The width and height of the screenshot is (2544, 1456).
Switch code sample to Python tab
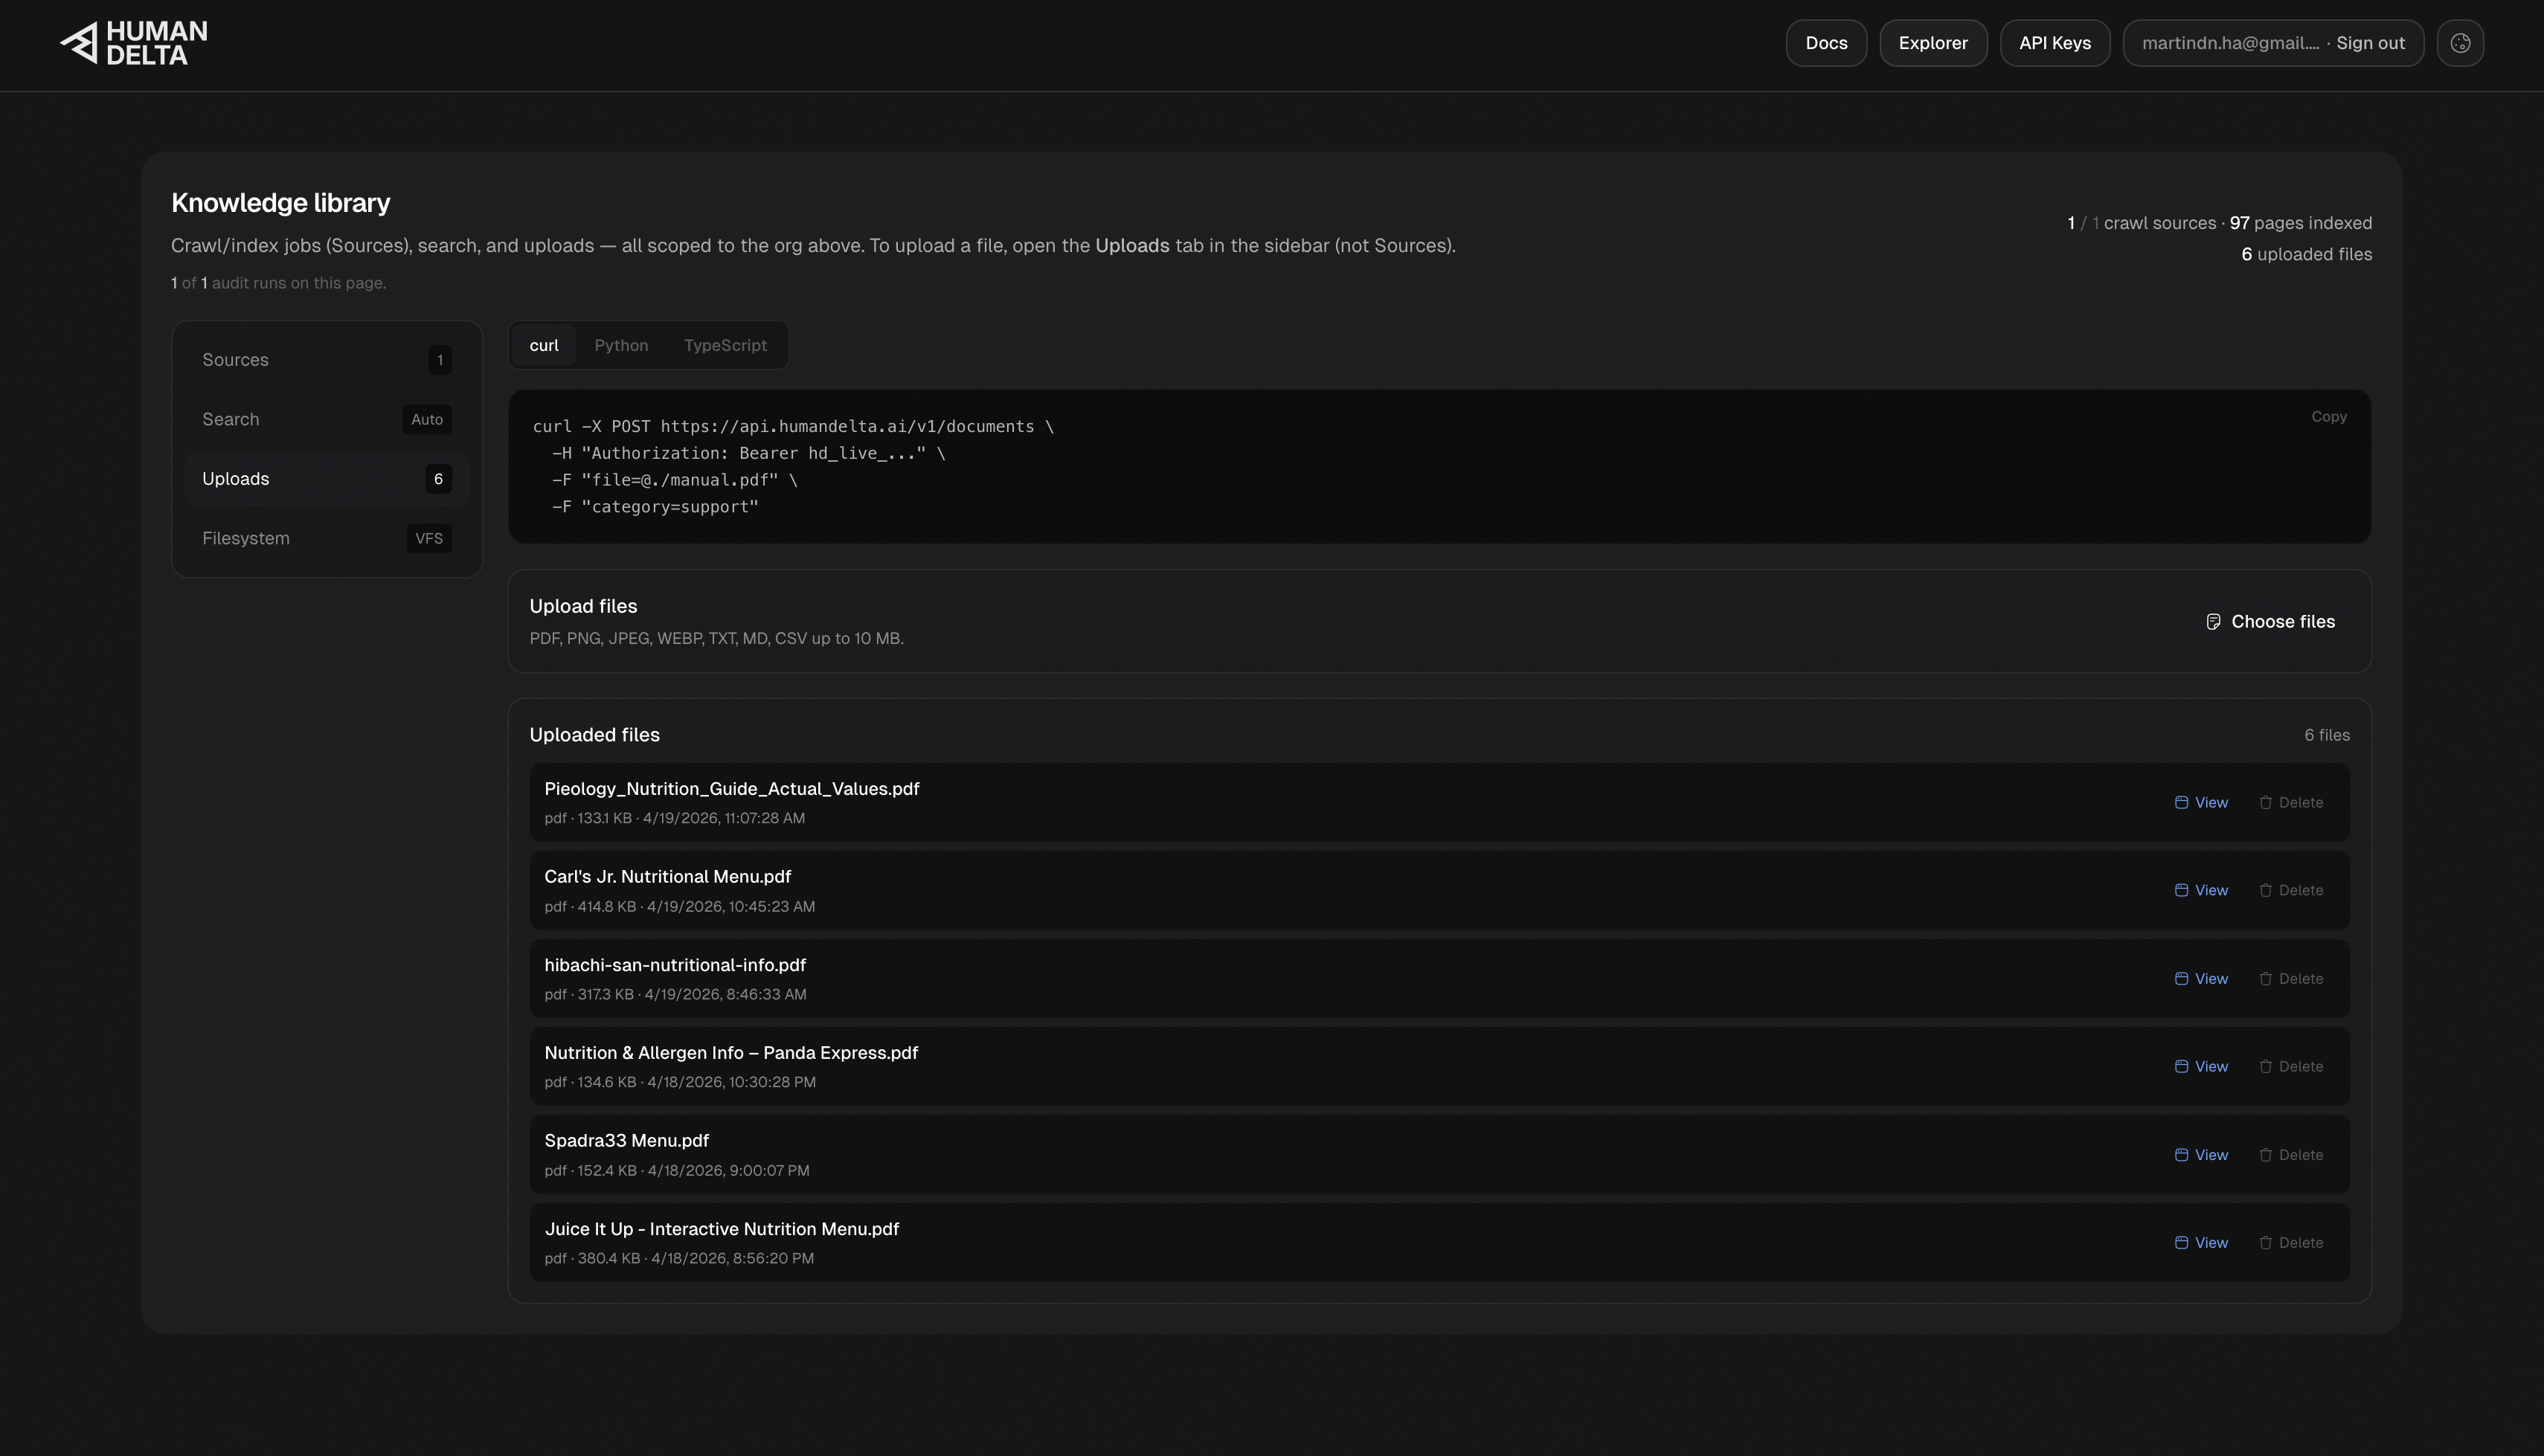[x=621, y=346]
